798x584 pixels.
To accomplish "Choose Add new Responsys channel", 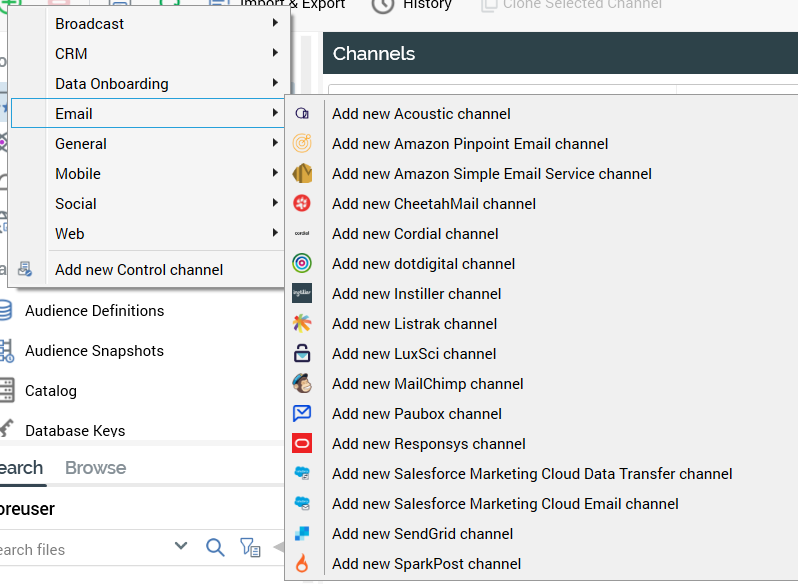I will pos(429,444).
